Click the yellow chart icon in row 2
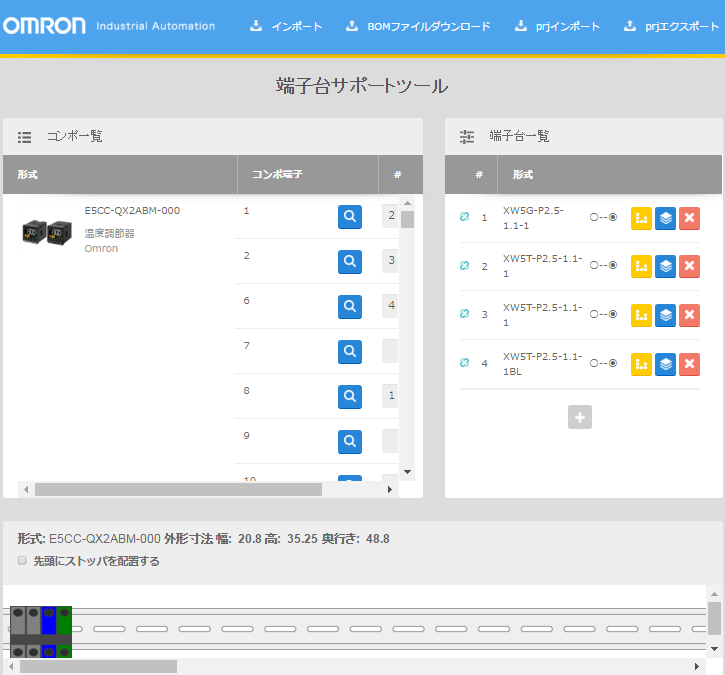This screenshot has height=675, width=725. coord(641,266)
